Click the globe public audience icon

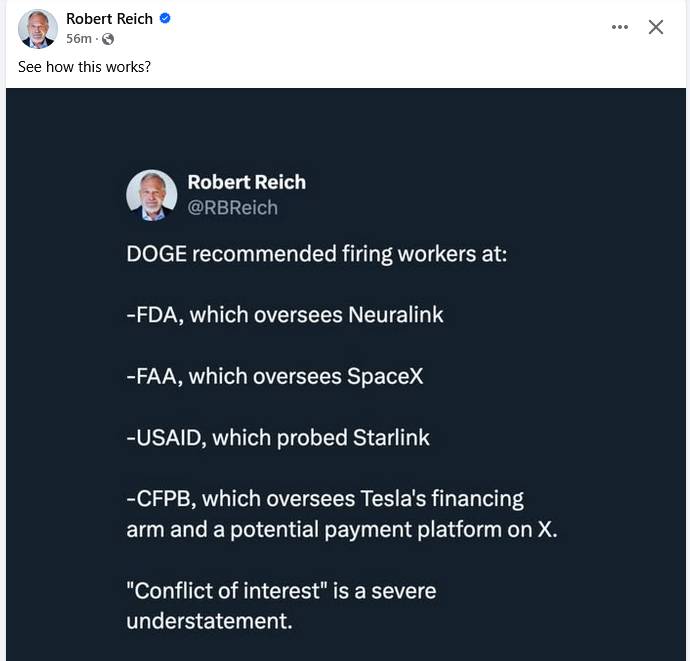tap(108, 39)
